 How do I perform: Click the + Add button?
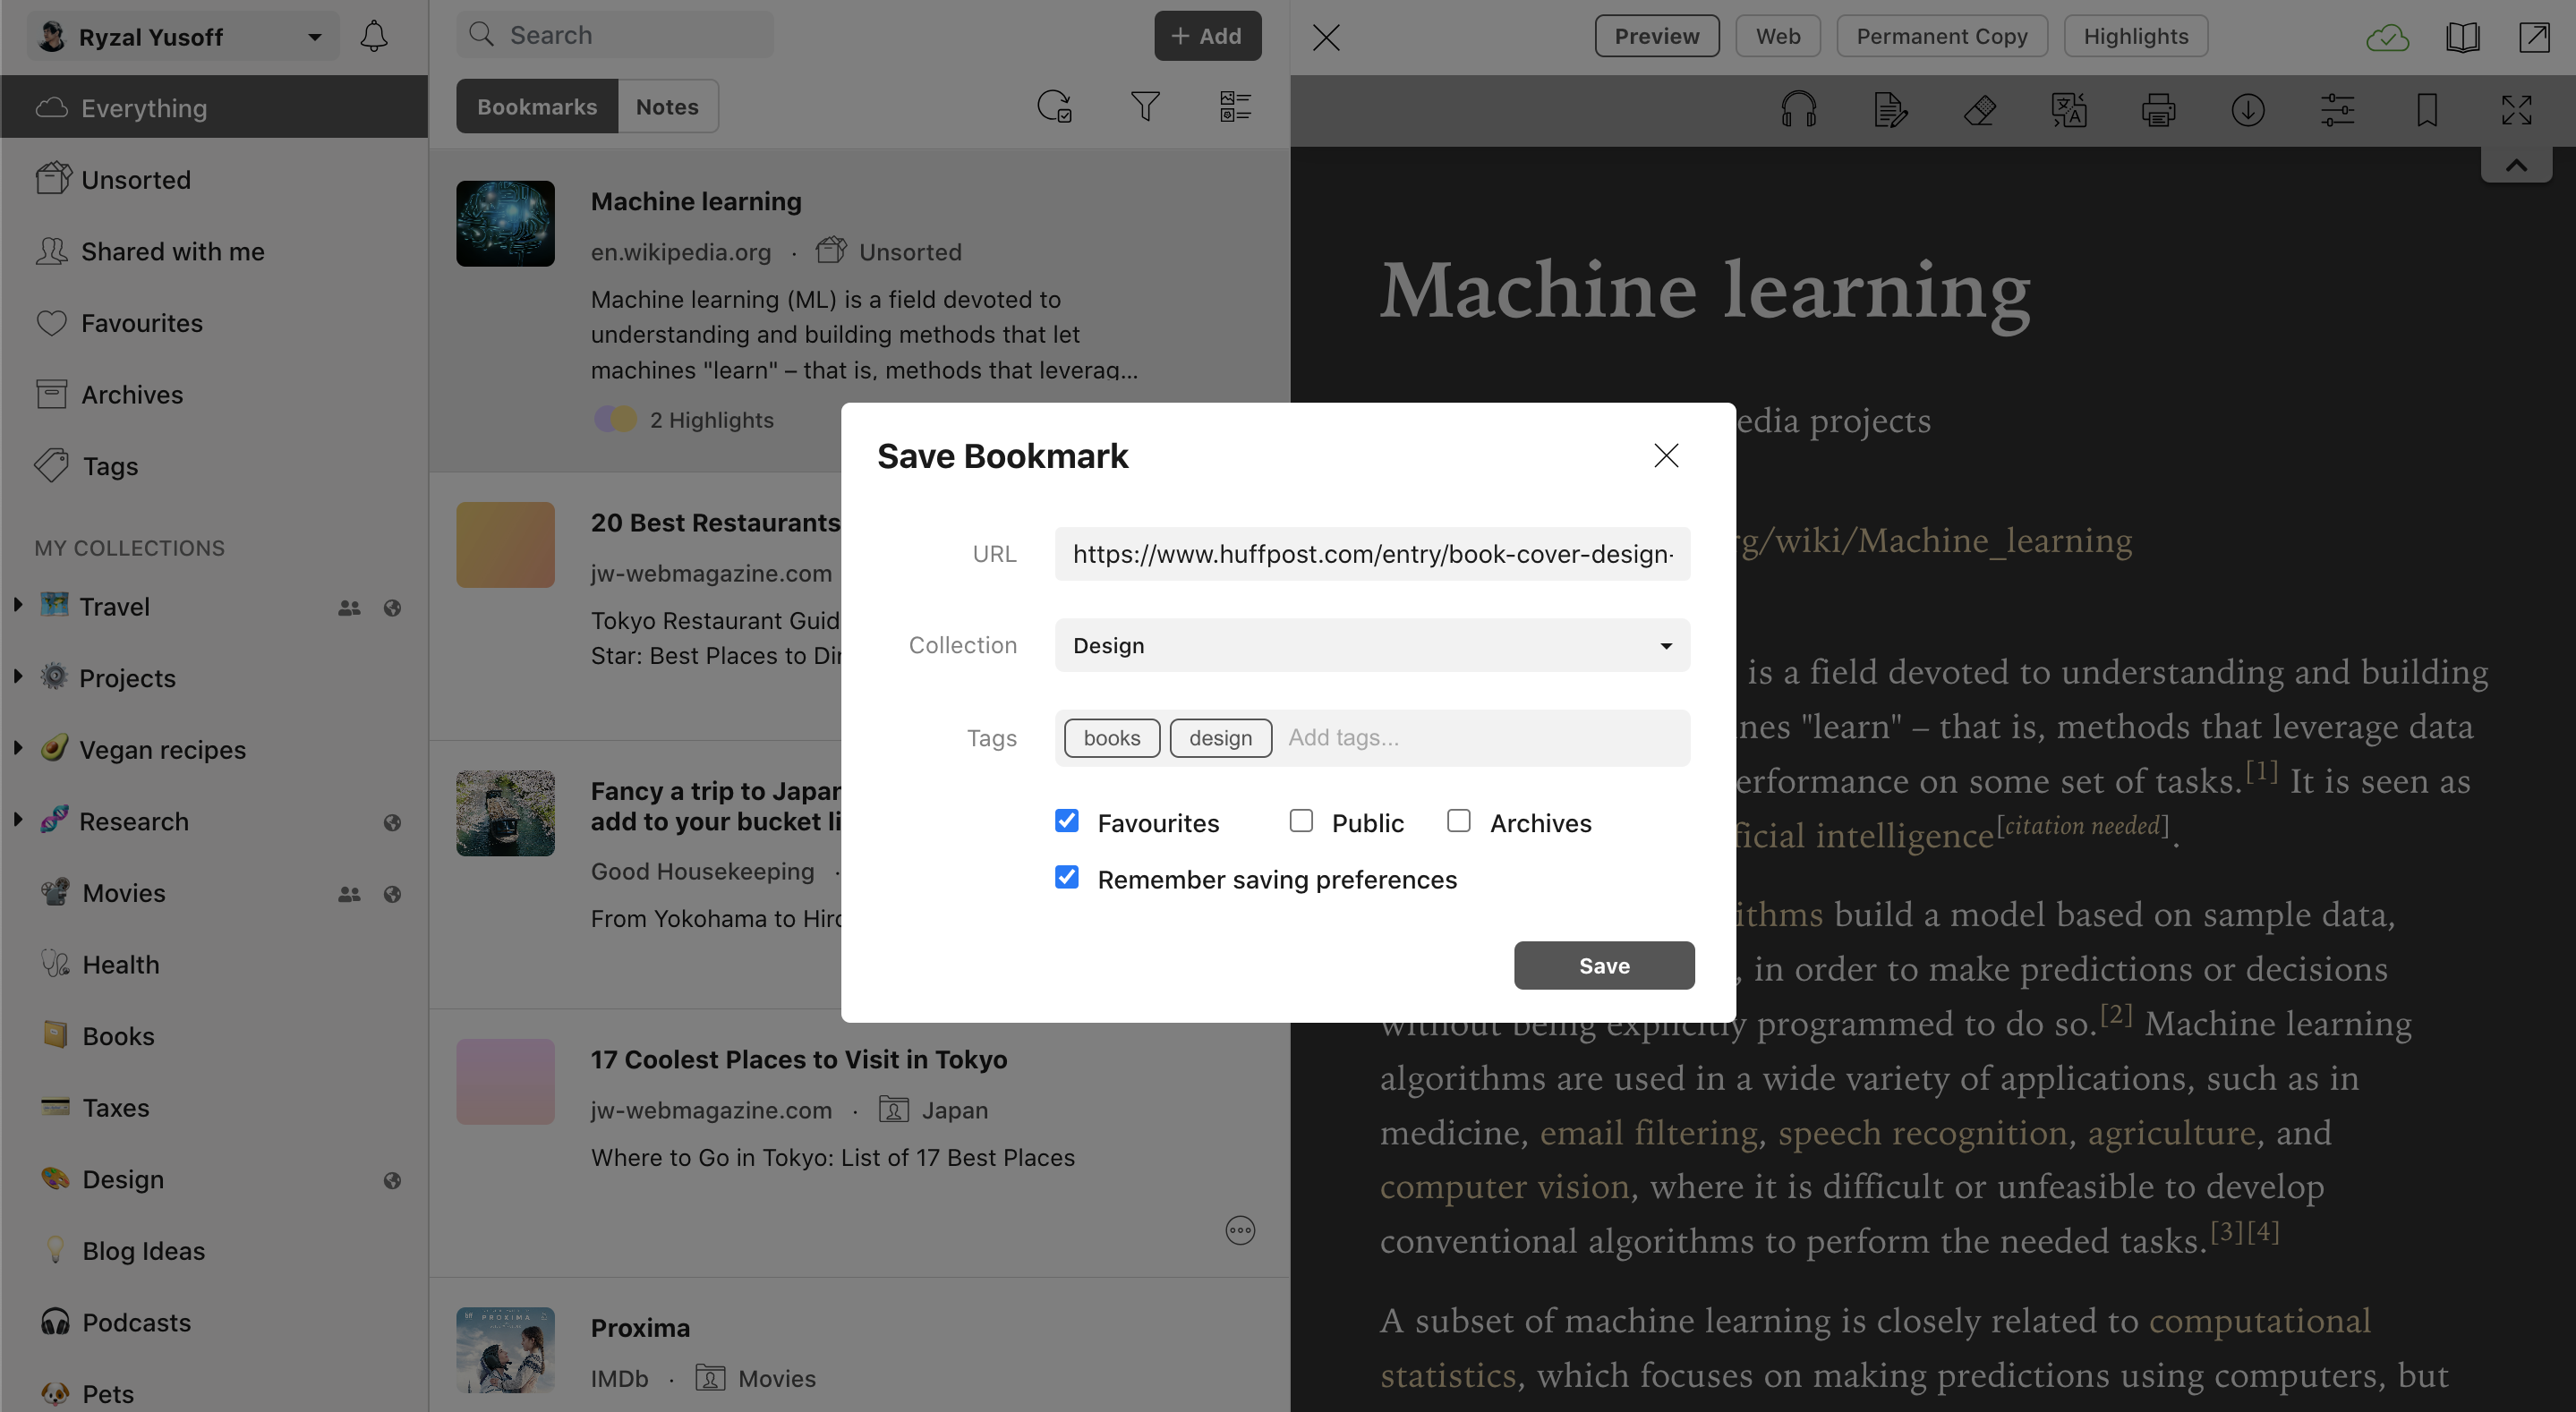click(1207, 36)
